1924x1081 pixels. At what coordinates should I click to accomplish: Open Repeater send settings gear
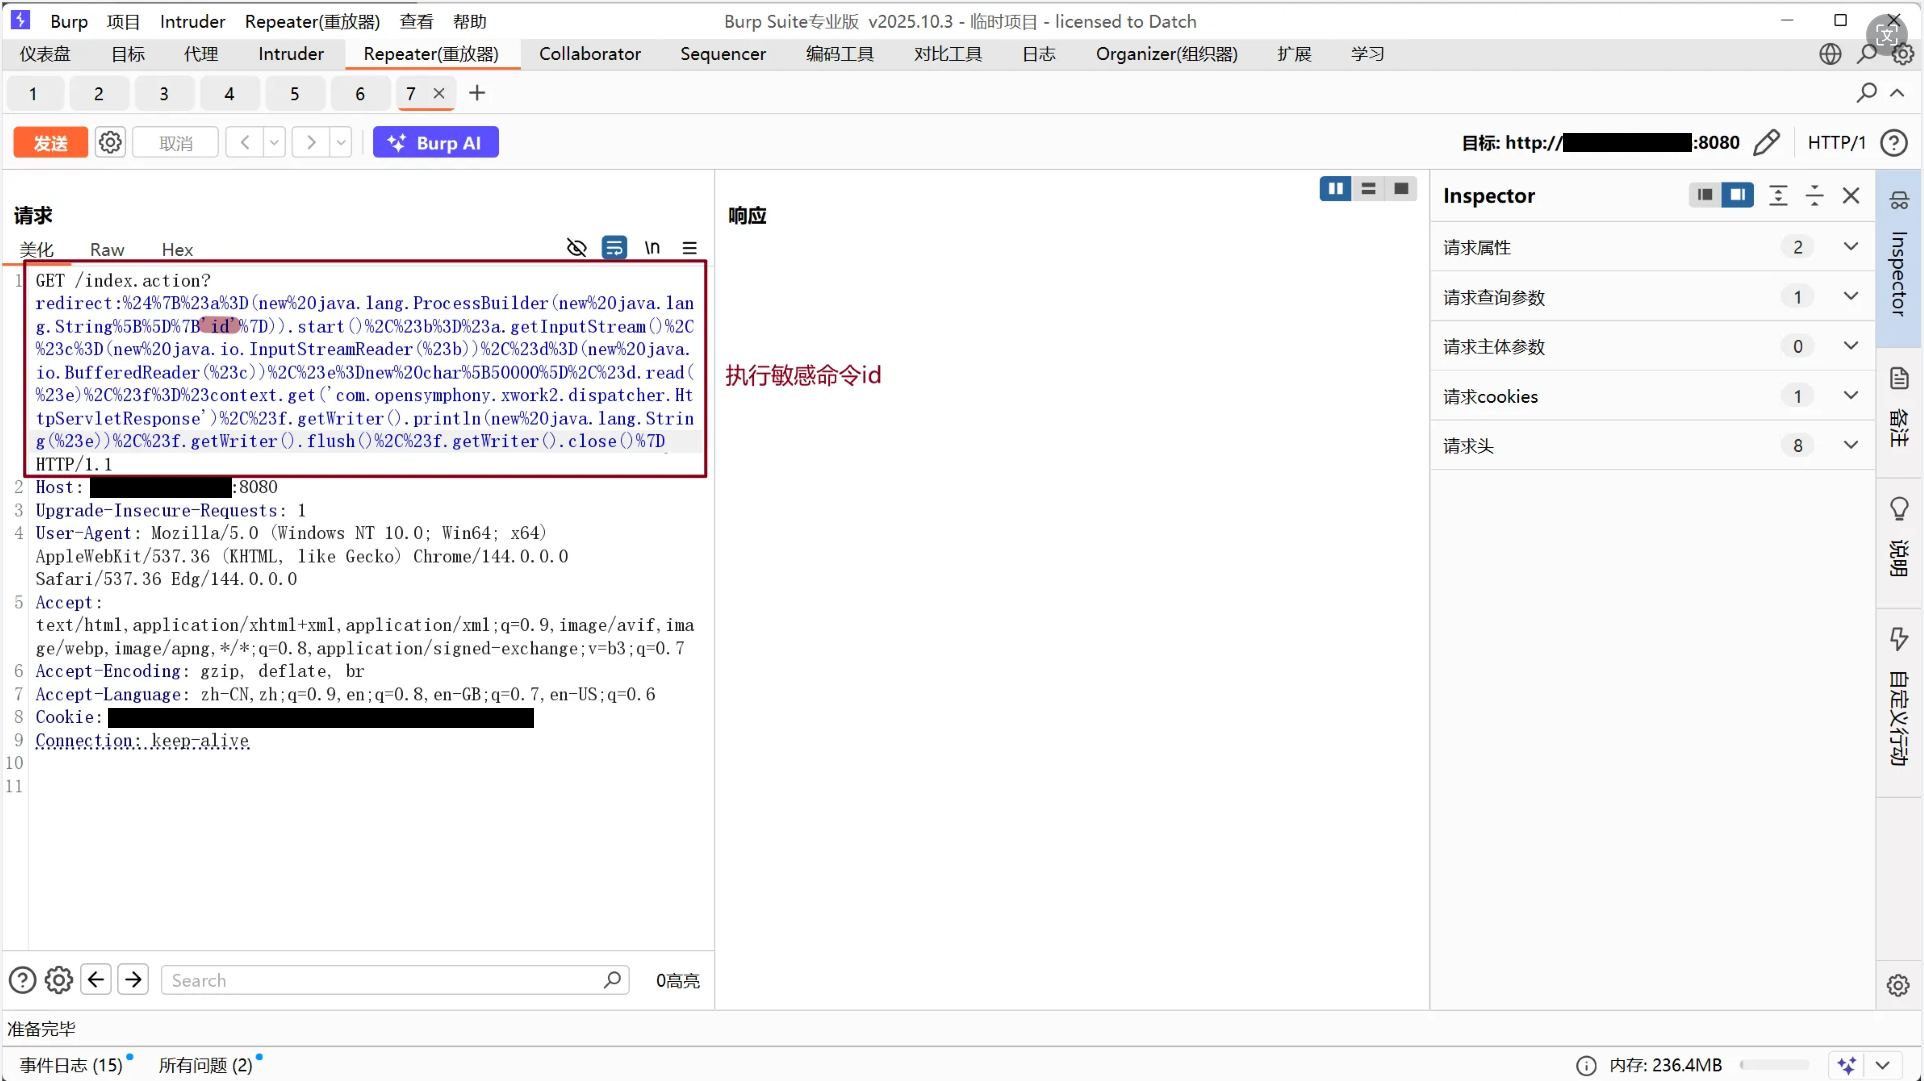pos(110,143)
